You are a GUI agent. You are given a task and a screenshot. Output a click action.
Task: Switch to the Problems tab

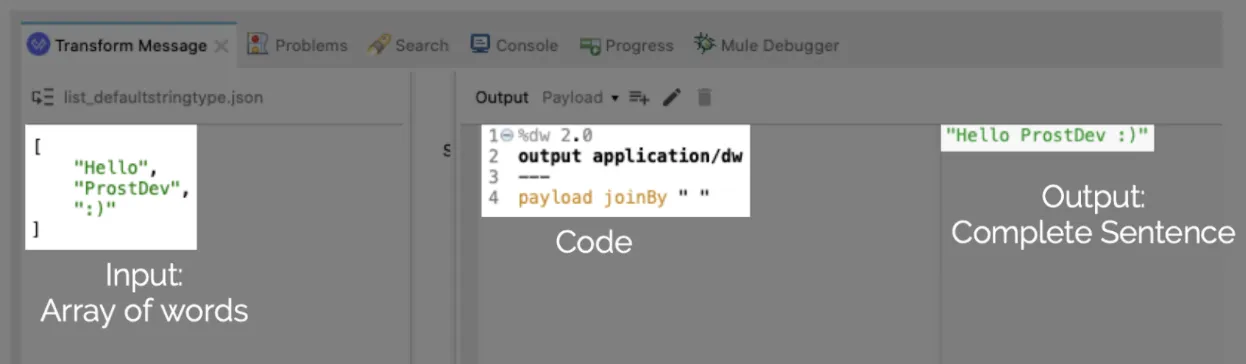click(x=297, y=45)
